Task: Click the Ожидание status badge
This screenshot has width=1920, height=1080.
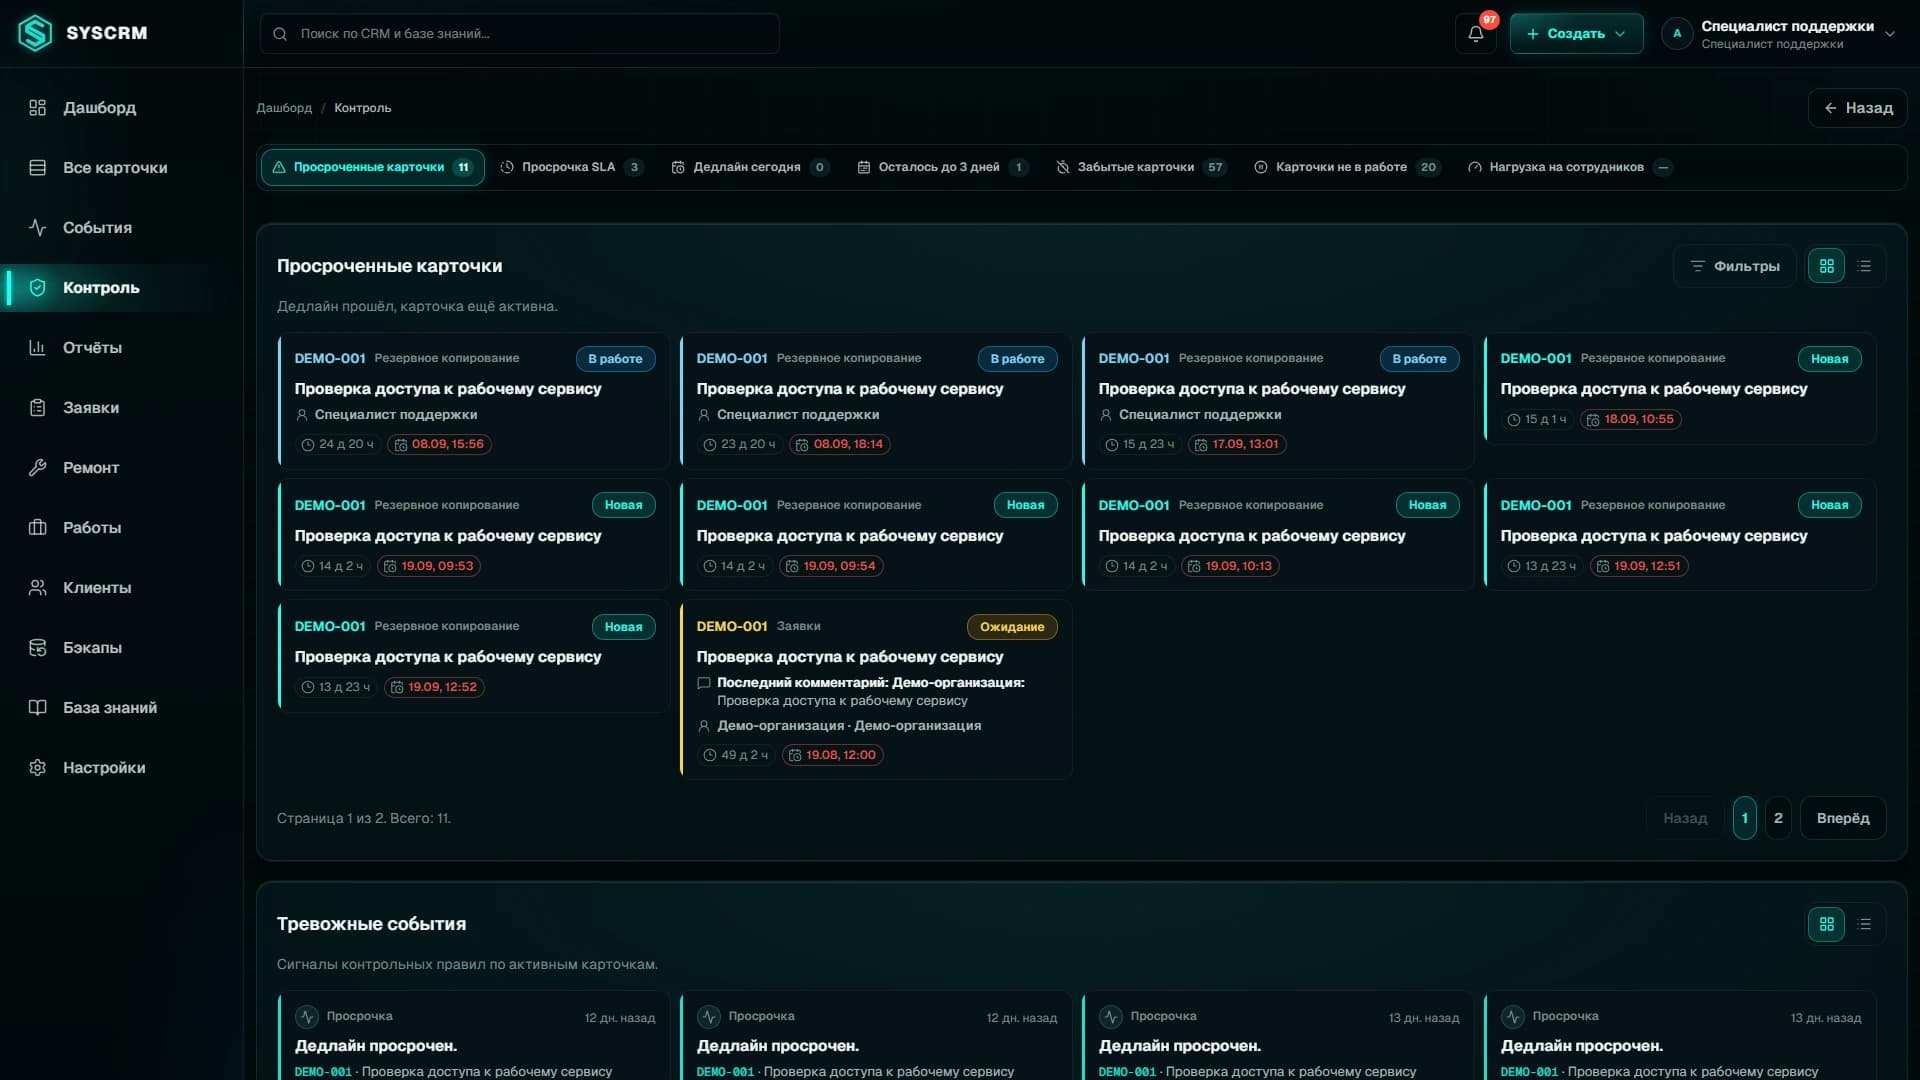Action: [x=1012, y=627]
